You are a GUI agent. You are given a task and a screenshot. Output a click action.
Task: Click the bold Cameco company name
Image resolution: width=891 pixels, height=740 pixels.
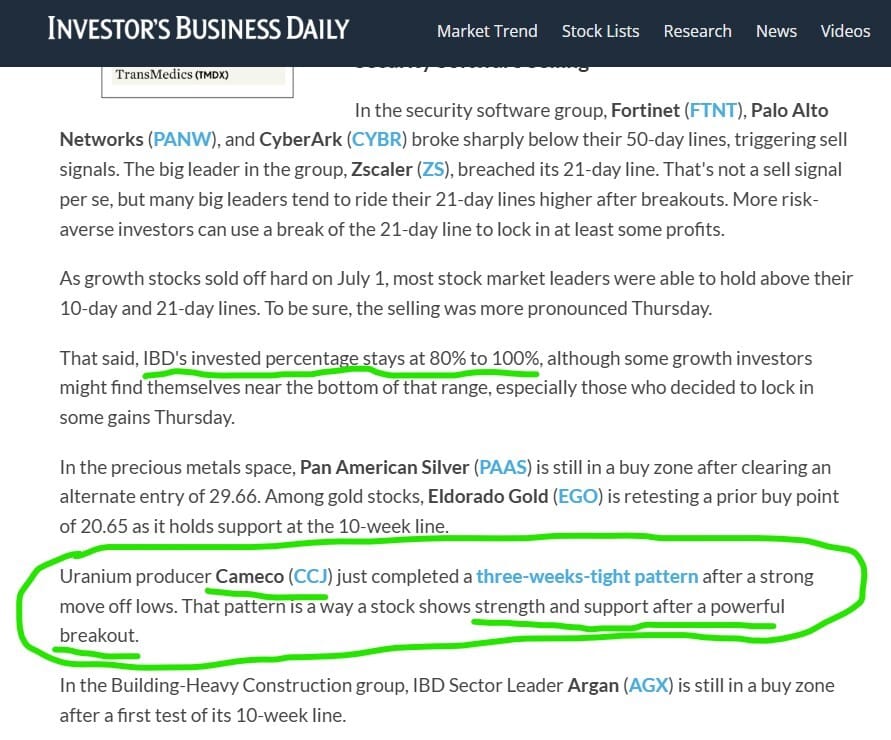249,576
